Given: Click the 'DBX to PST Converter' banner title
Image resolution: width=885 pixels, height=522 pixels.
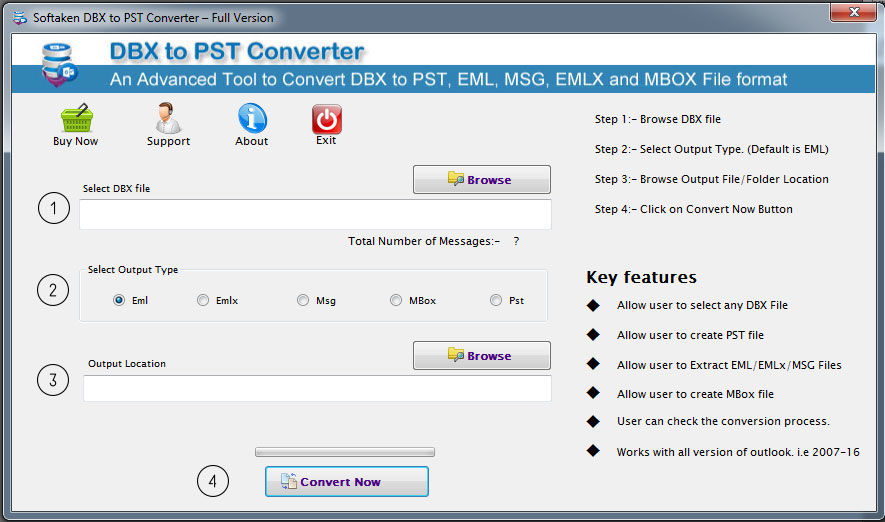Looking at the screenshot, I should (x=237, y=51).
